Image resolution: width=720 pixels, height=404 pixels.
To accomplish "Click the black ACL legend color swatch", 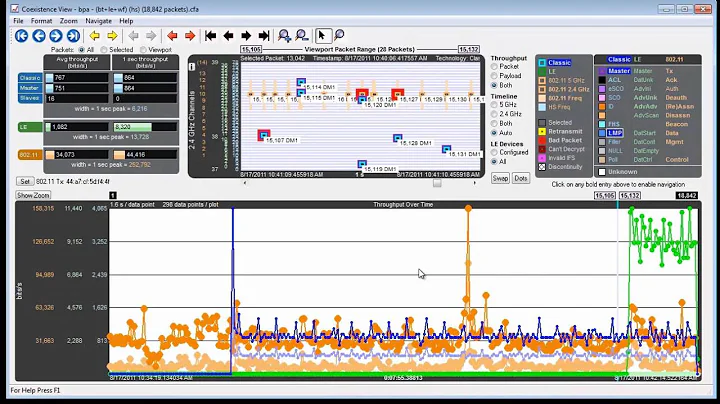I will point(602,80).
